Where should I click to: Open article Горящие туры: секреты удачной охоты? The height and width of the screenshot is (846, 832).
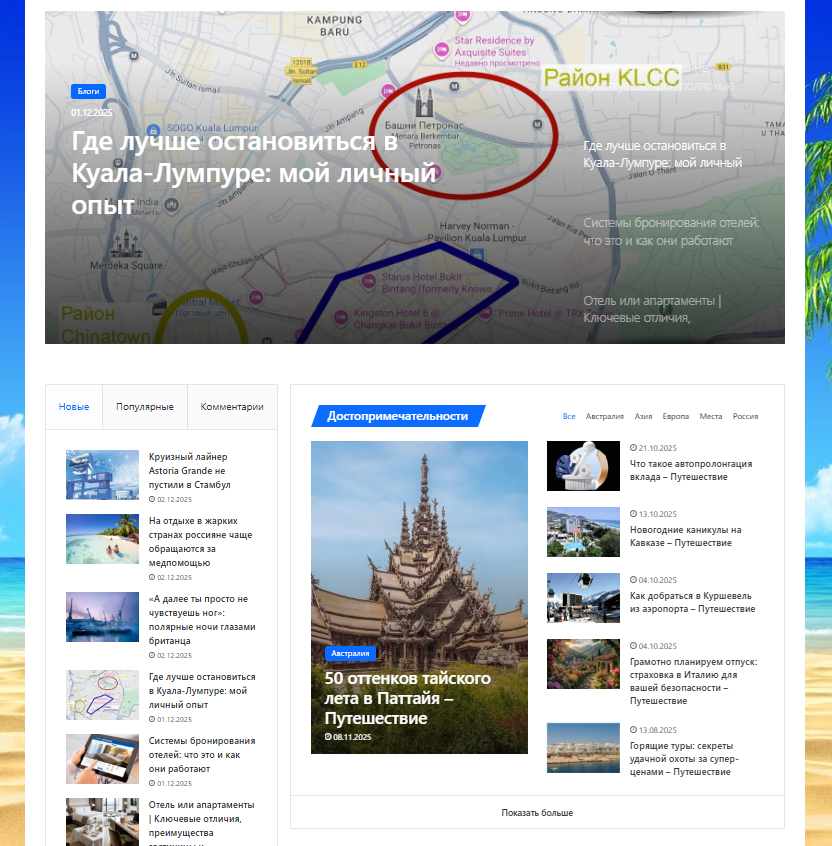pyautogui.click(x=684, y=759)
